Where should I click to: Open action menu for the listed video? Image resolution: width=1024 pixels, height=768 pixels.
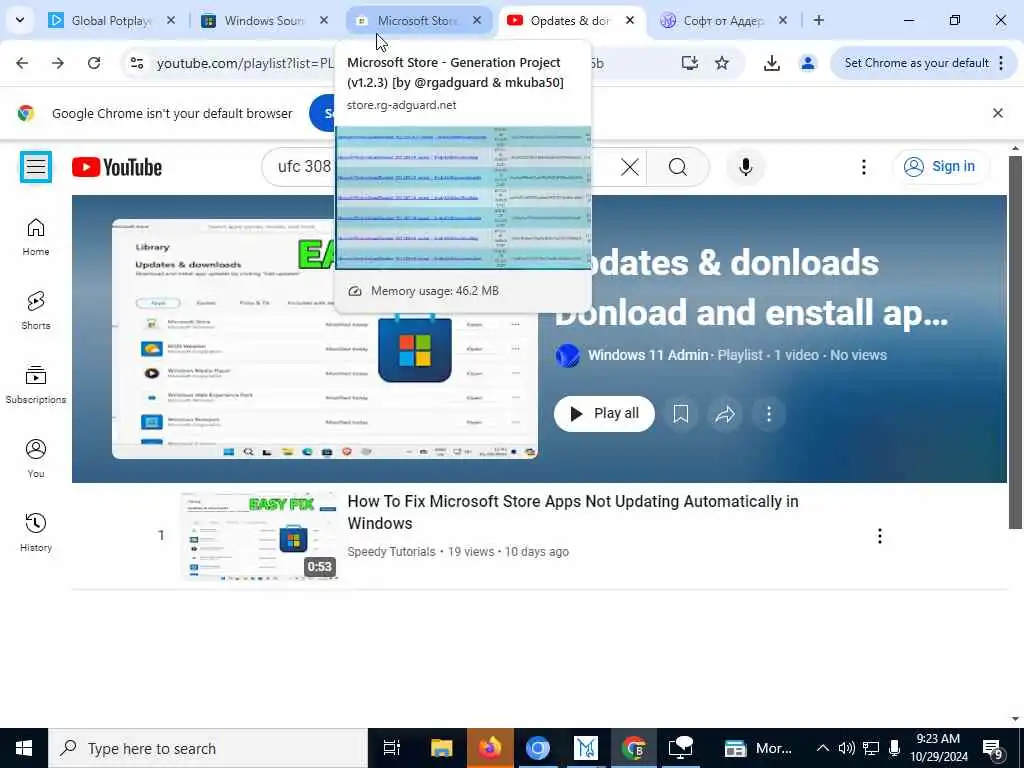click(x=880, y=536)
